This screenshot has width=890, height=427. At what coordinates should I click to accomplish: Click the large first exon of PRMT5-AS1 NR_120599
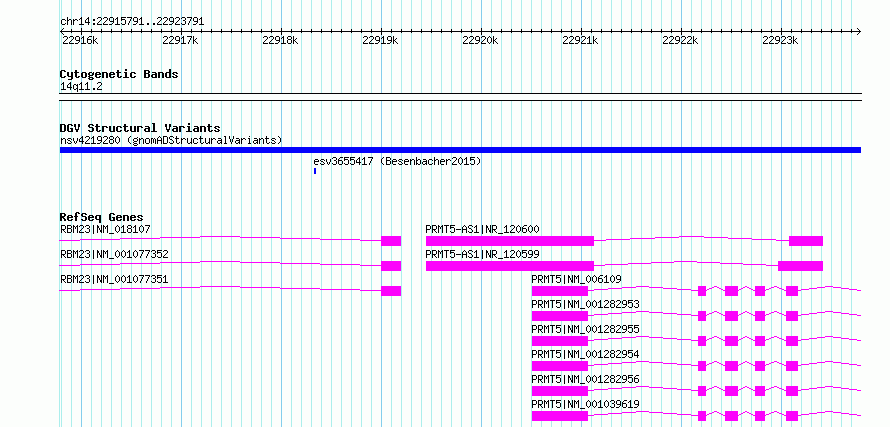[510, 266]
